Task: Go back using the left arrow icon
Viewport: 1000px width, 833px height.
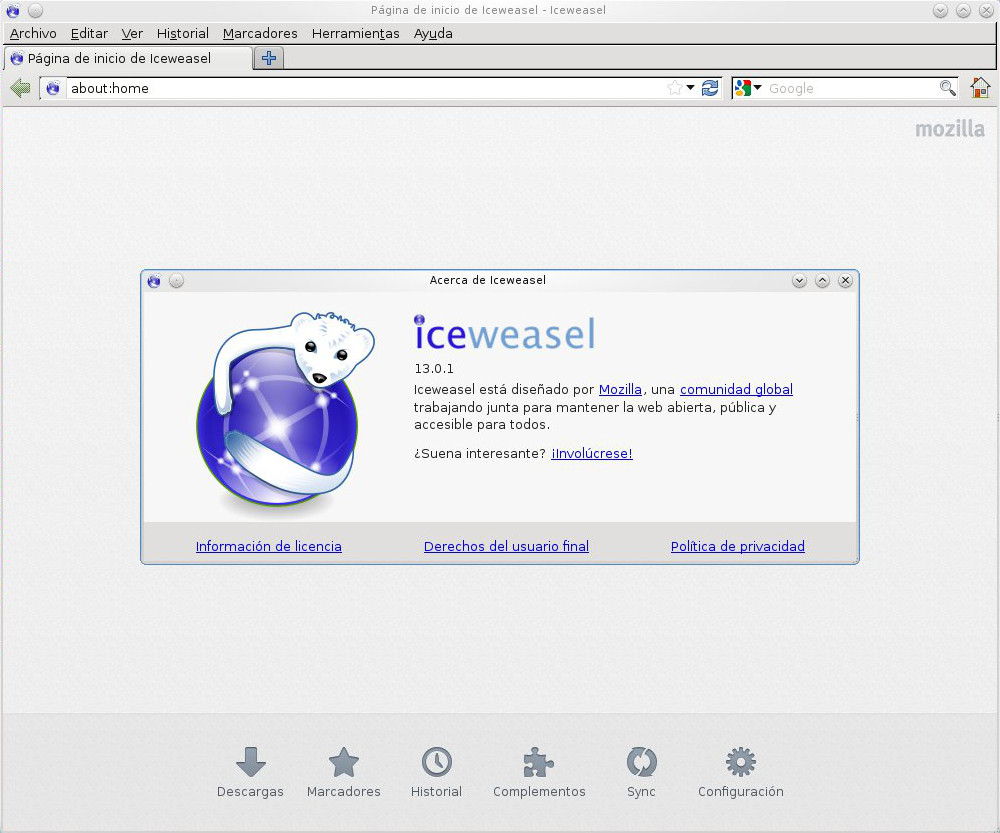Action: pyautogui.click(x=19, y=88)
